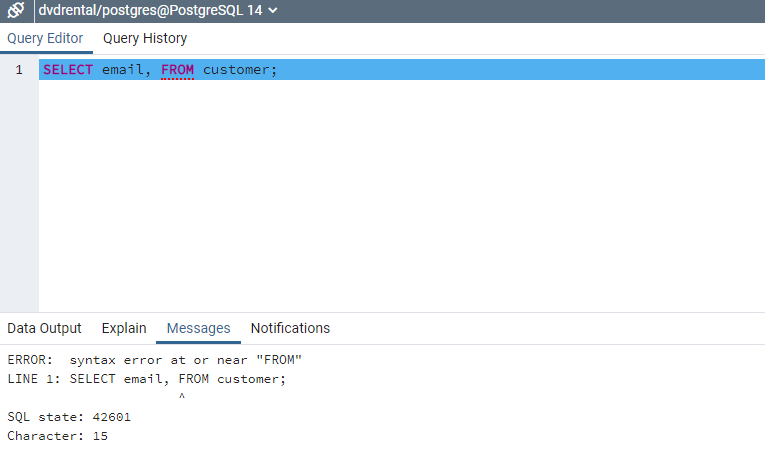Open the dvdrental/postgres@PostgreSQL 14 connection selector

pos(150,11)
